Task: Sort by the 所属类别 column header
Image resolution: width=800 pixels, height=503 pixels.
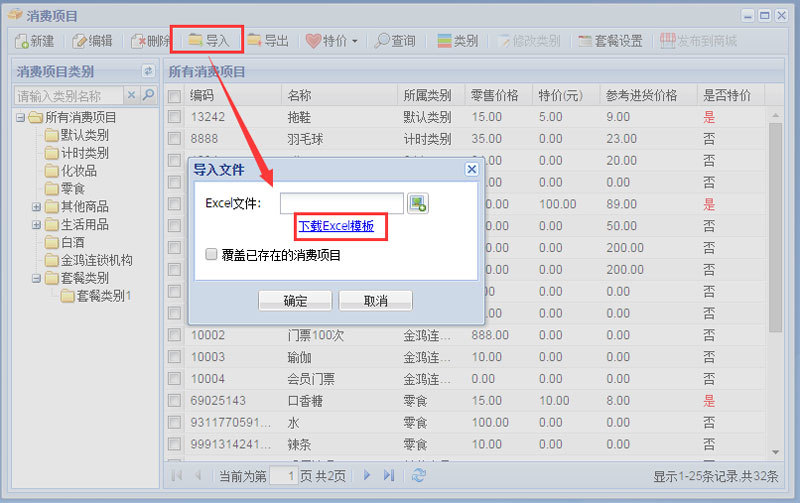Action: [x=431, y=95]
